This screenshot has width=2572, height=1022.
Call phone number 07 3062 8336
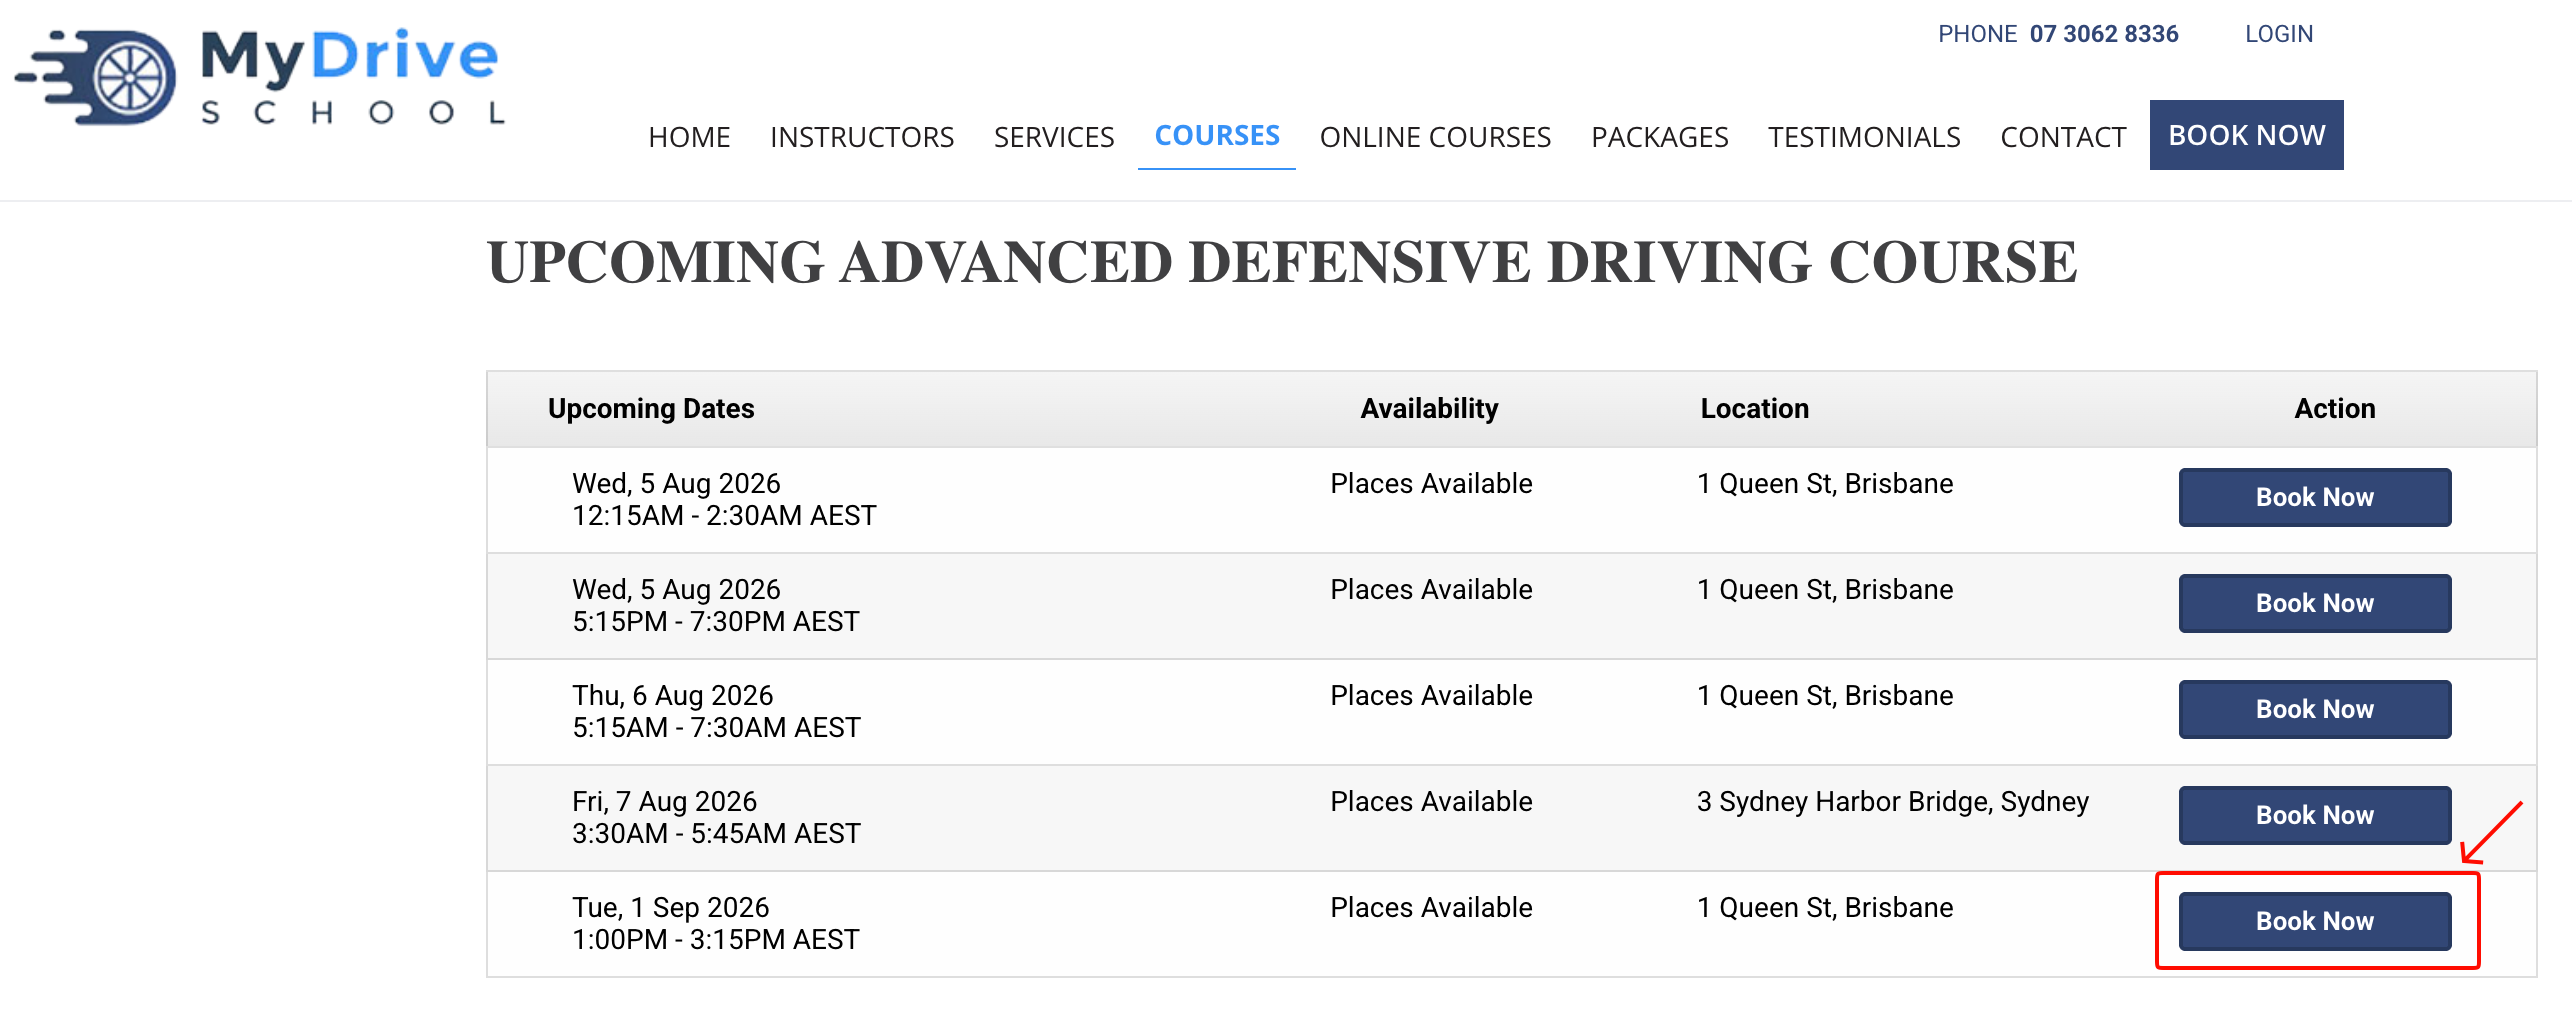point(2104,34)
